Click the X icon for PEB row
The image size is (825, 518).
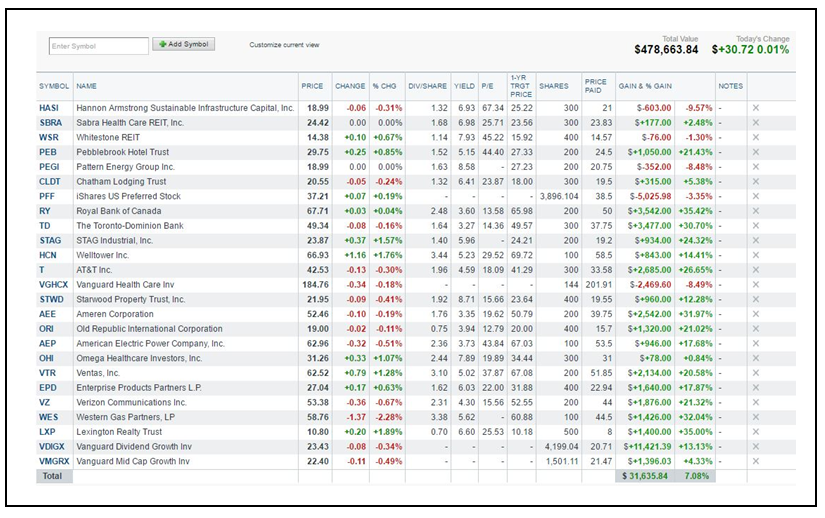pos(756,152)
